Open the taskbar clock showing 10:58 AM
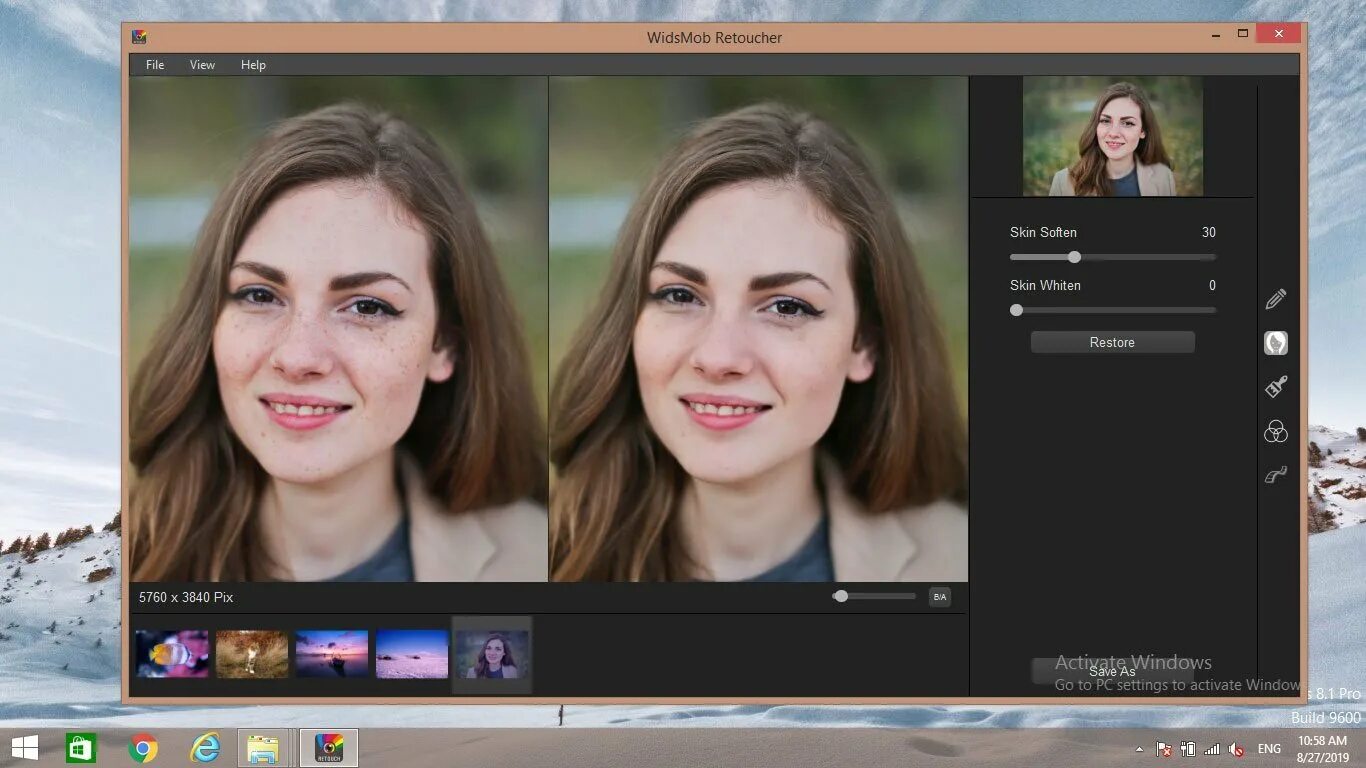Image resolution: width=1366 pixels, height=768 pixels. (x=1322, y=749)
